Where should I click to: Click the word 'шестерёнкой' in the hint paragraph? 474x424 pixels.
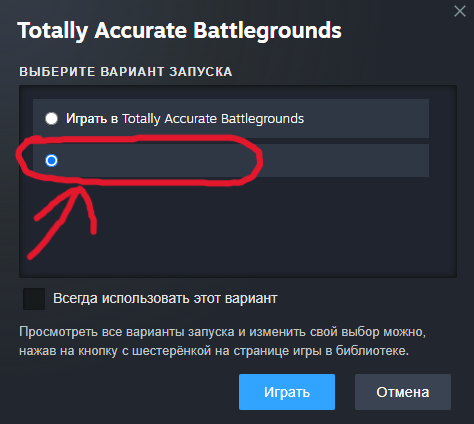[172, 351]
